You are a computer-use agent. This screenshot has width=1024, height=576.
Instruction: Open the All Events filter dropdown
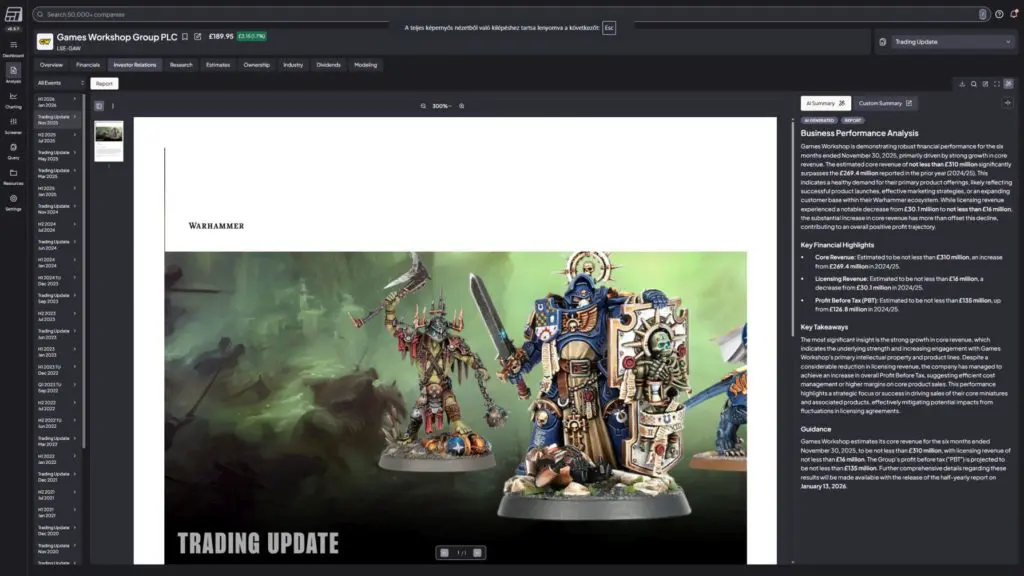coord(61,83)
